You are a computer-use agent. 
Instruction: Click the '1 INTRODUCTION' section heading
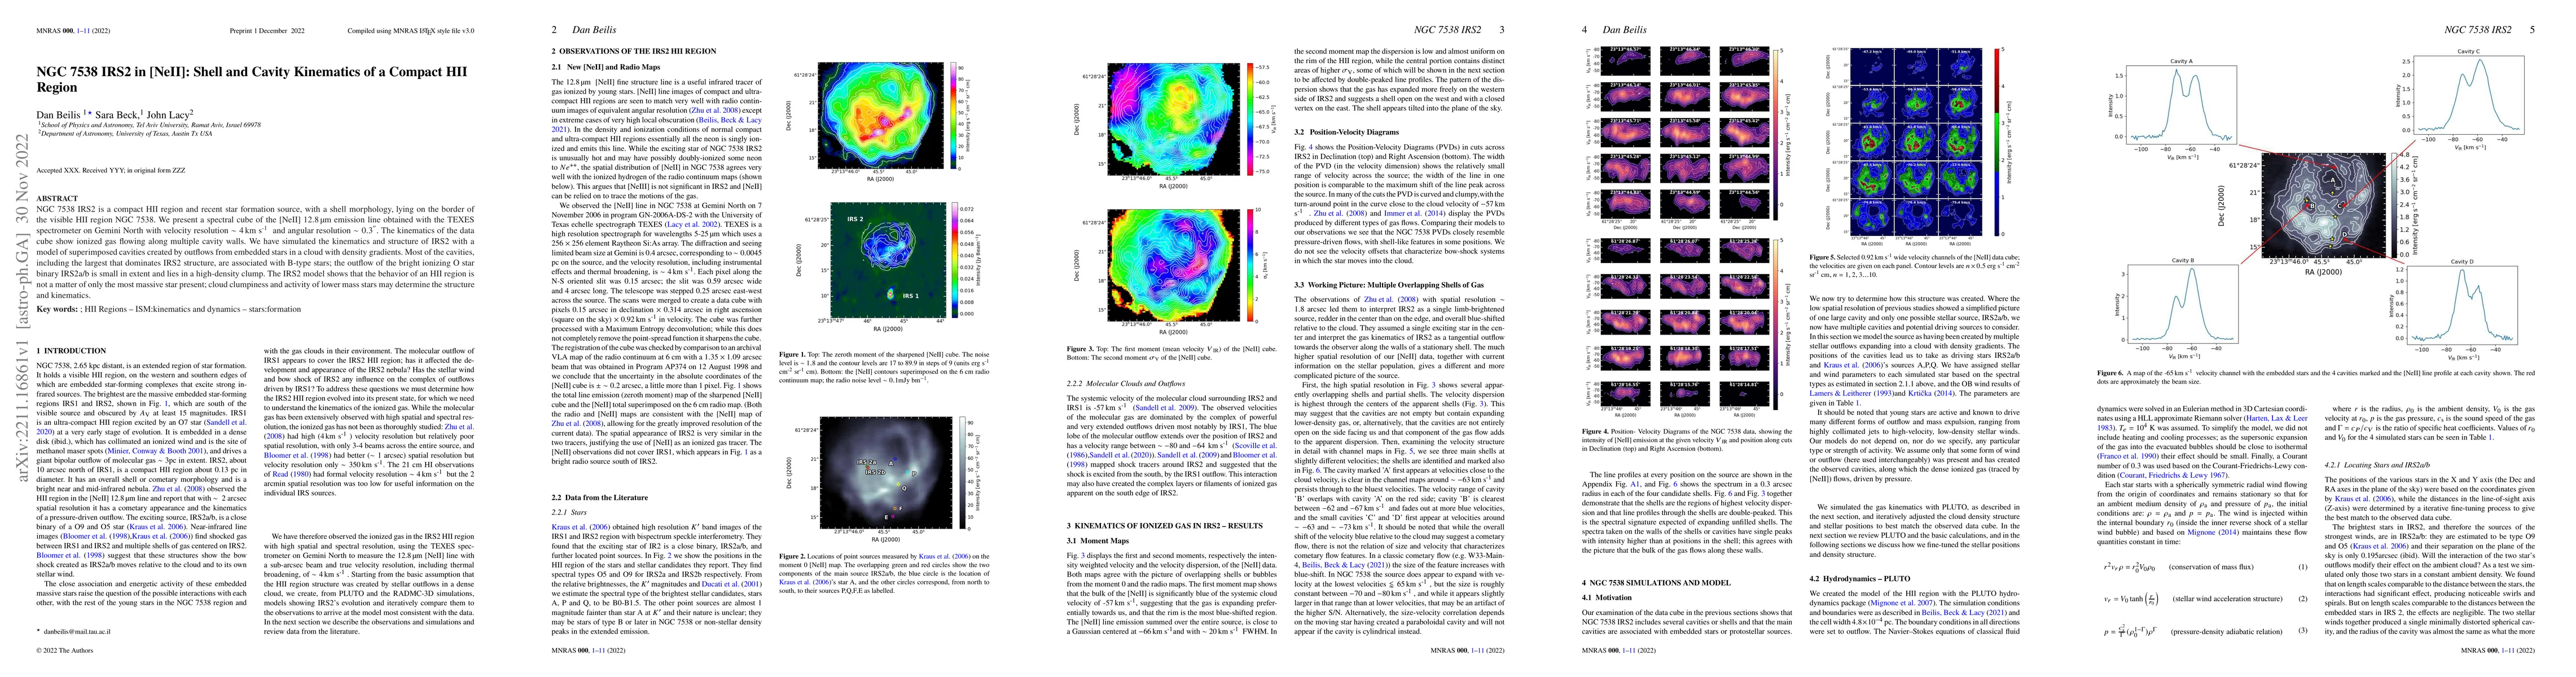[71, 351]
